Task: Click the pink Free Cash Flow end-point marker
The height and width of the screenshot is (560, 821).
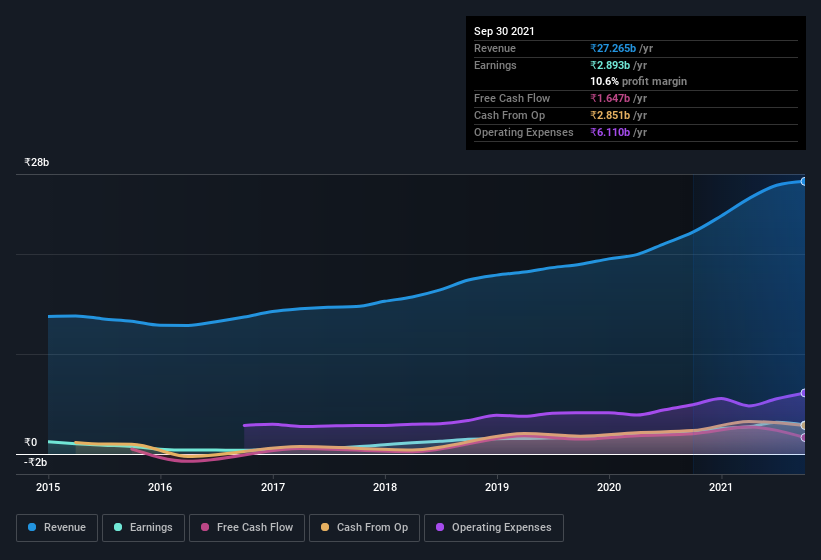Action: 803,437
